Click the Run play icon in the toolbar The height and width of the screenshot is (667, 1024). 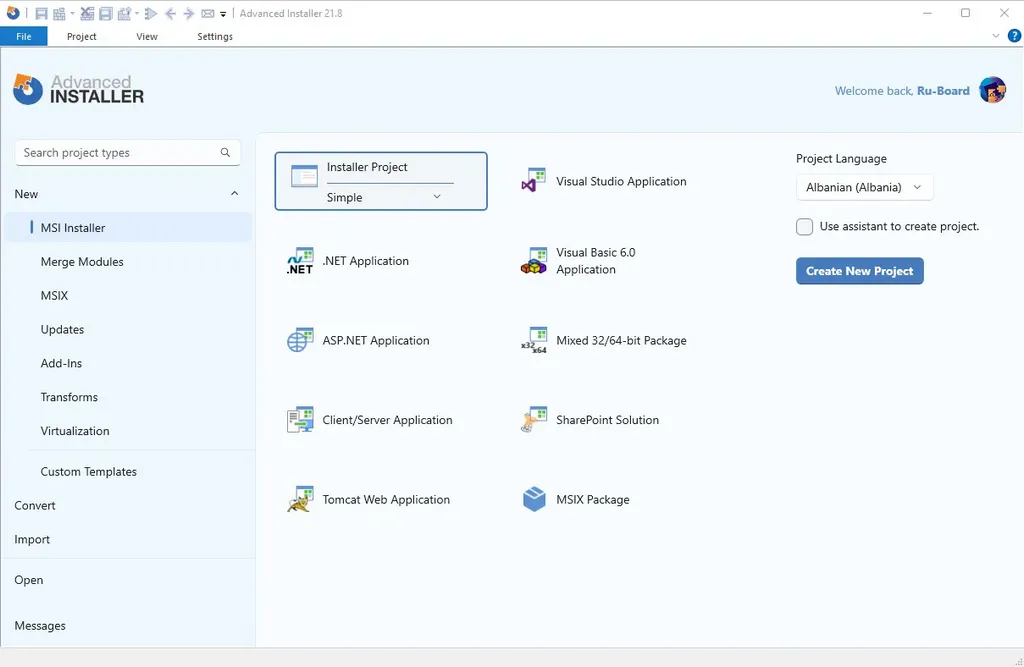(x=151, y=13)
